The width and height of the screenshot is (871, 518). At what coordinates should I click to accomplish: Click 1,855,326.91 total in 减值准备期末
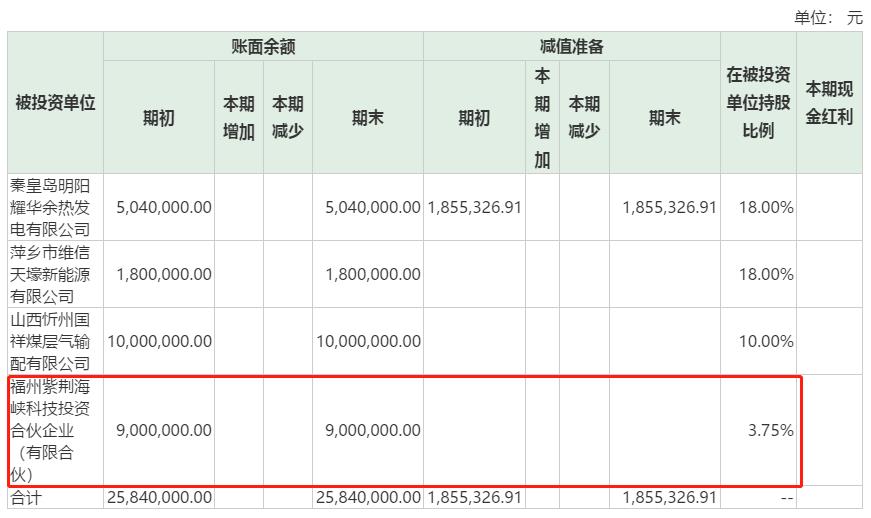[x=669, y=497]
